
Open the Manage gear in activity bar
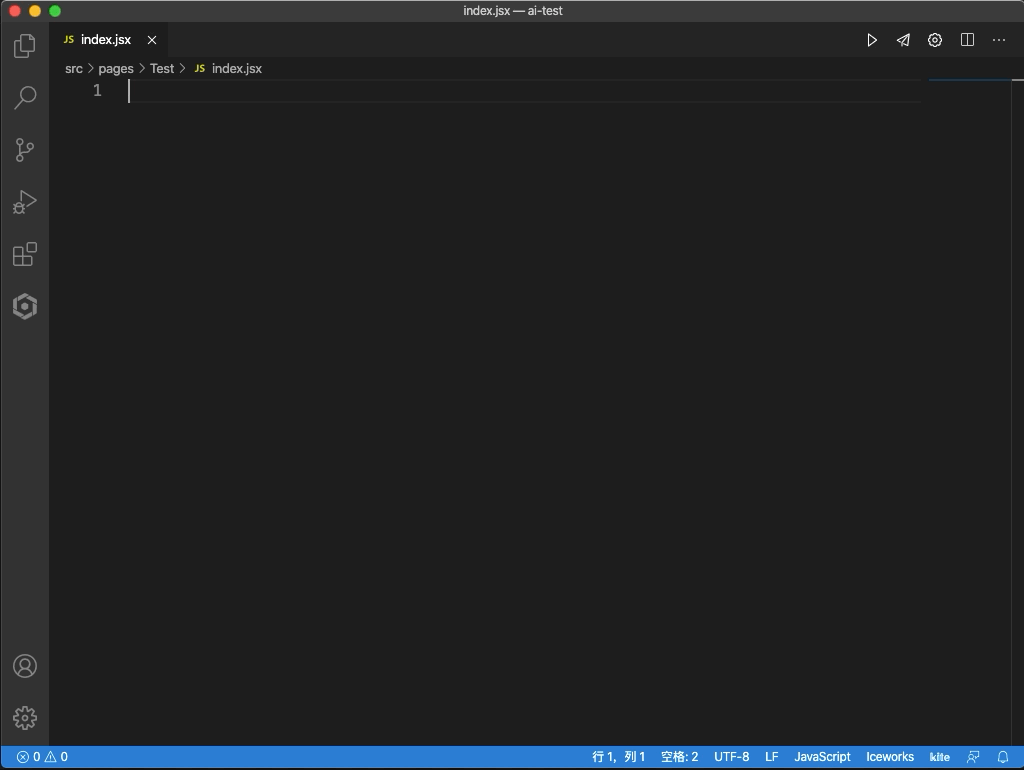(25, 718)
